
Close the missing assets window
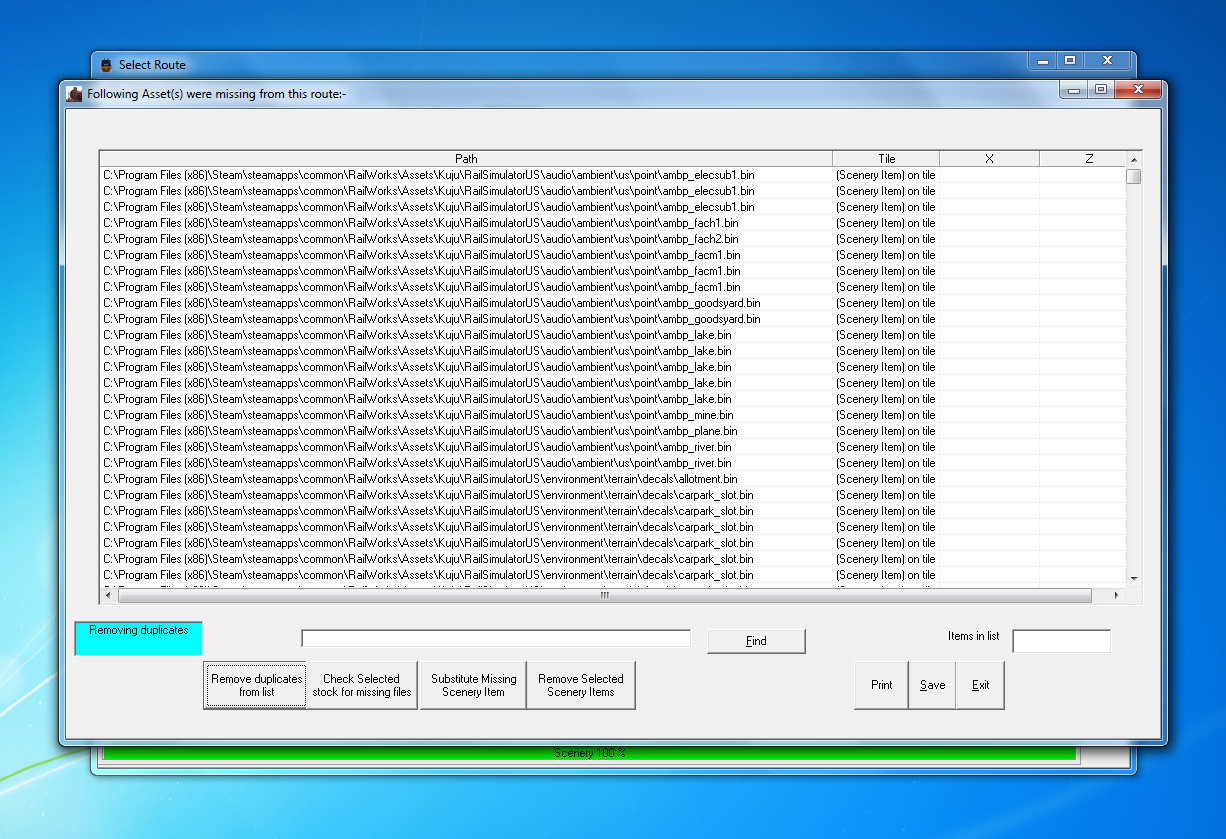[x=1138, y=90]
